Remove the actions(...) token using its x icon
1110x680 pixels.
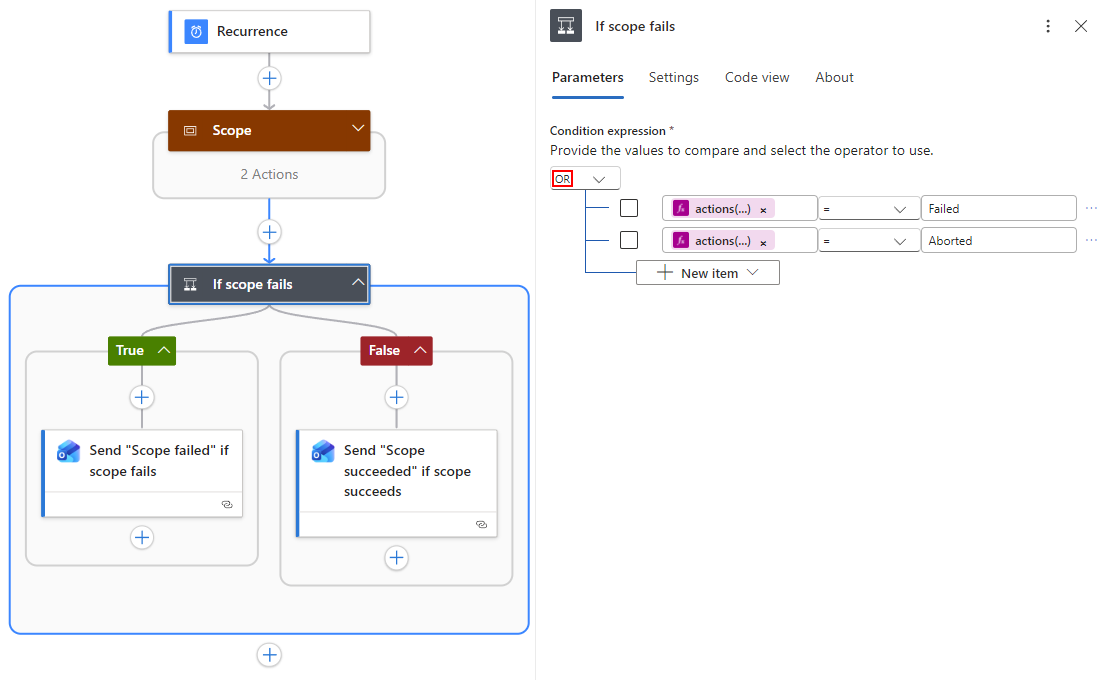763,208
